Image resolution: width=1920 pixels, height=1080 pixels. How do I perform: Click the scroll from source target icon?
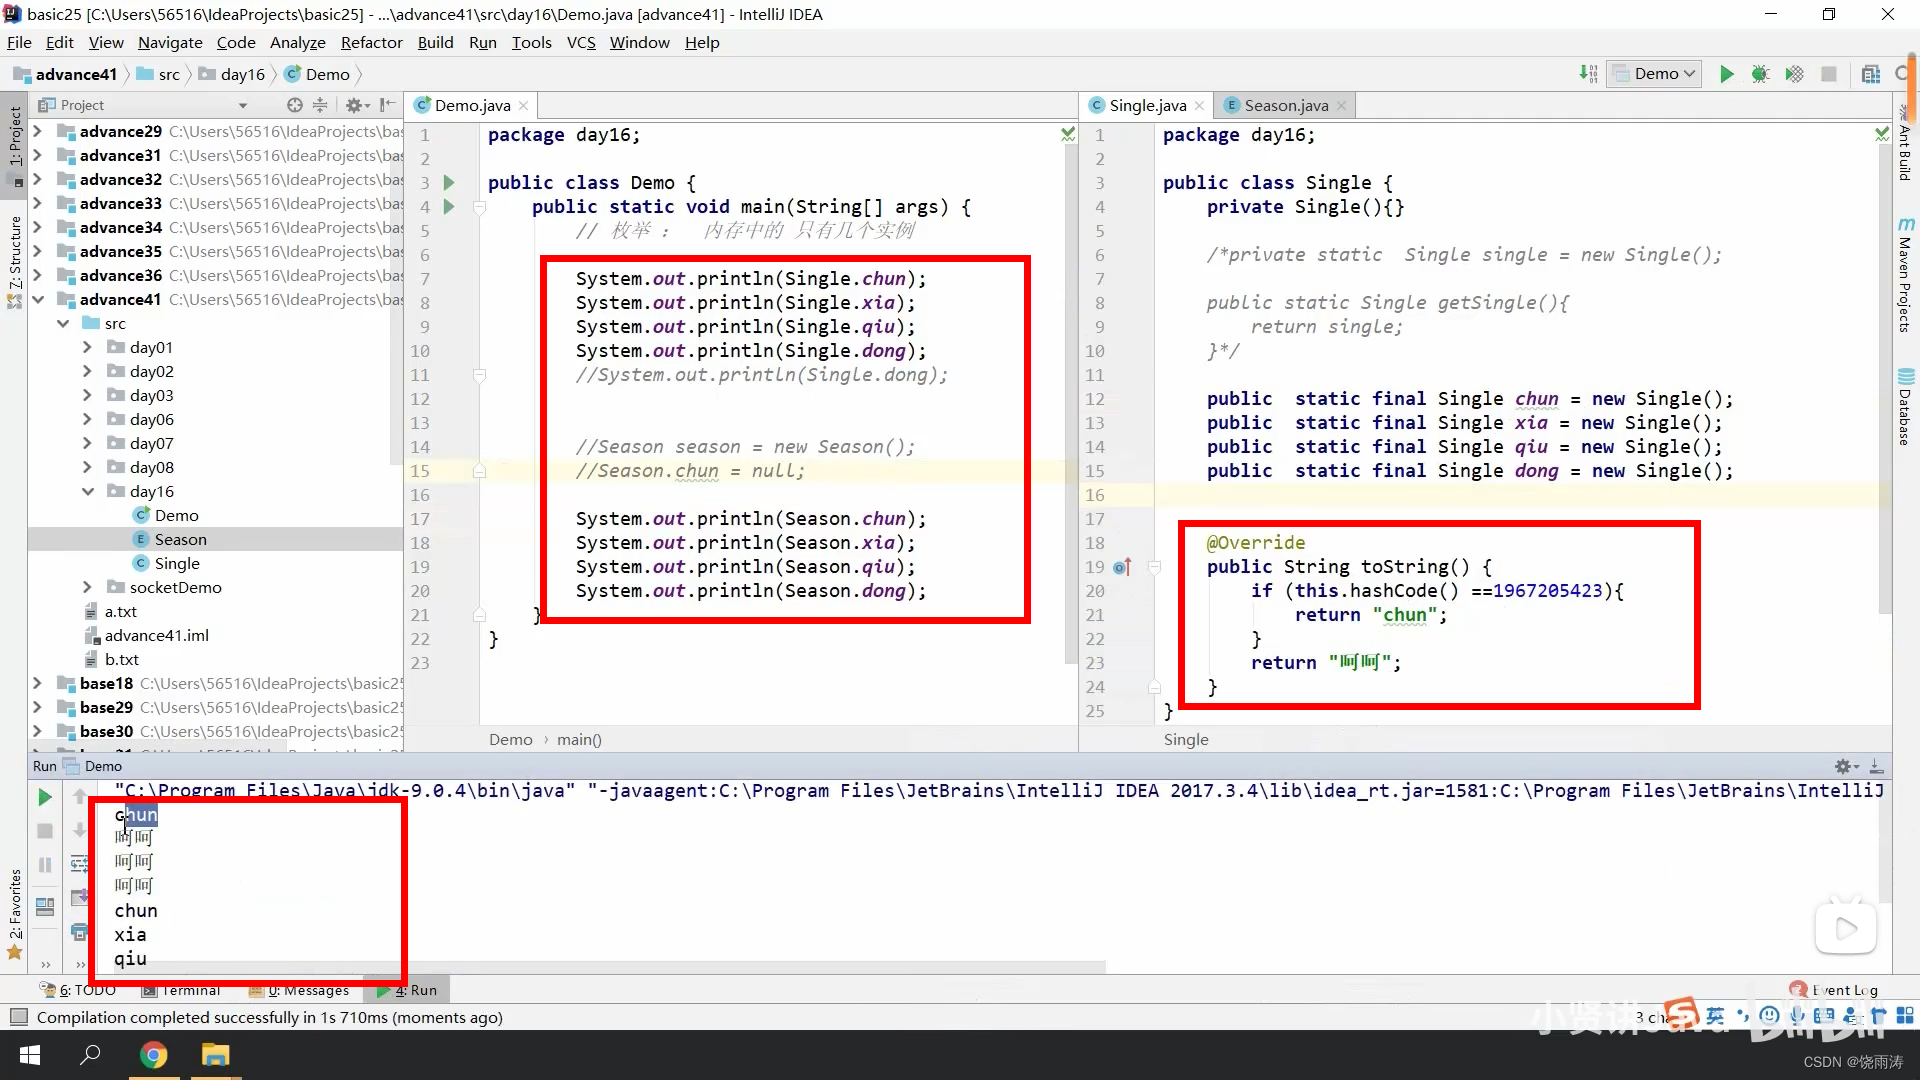click(x=294, y=105)
